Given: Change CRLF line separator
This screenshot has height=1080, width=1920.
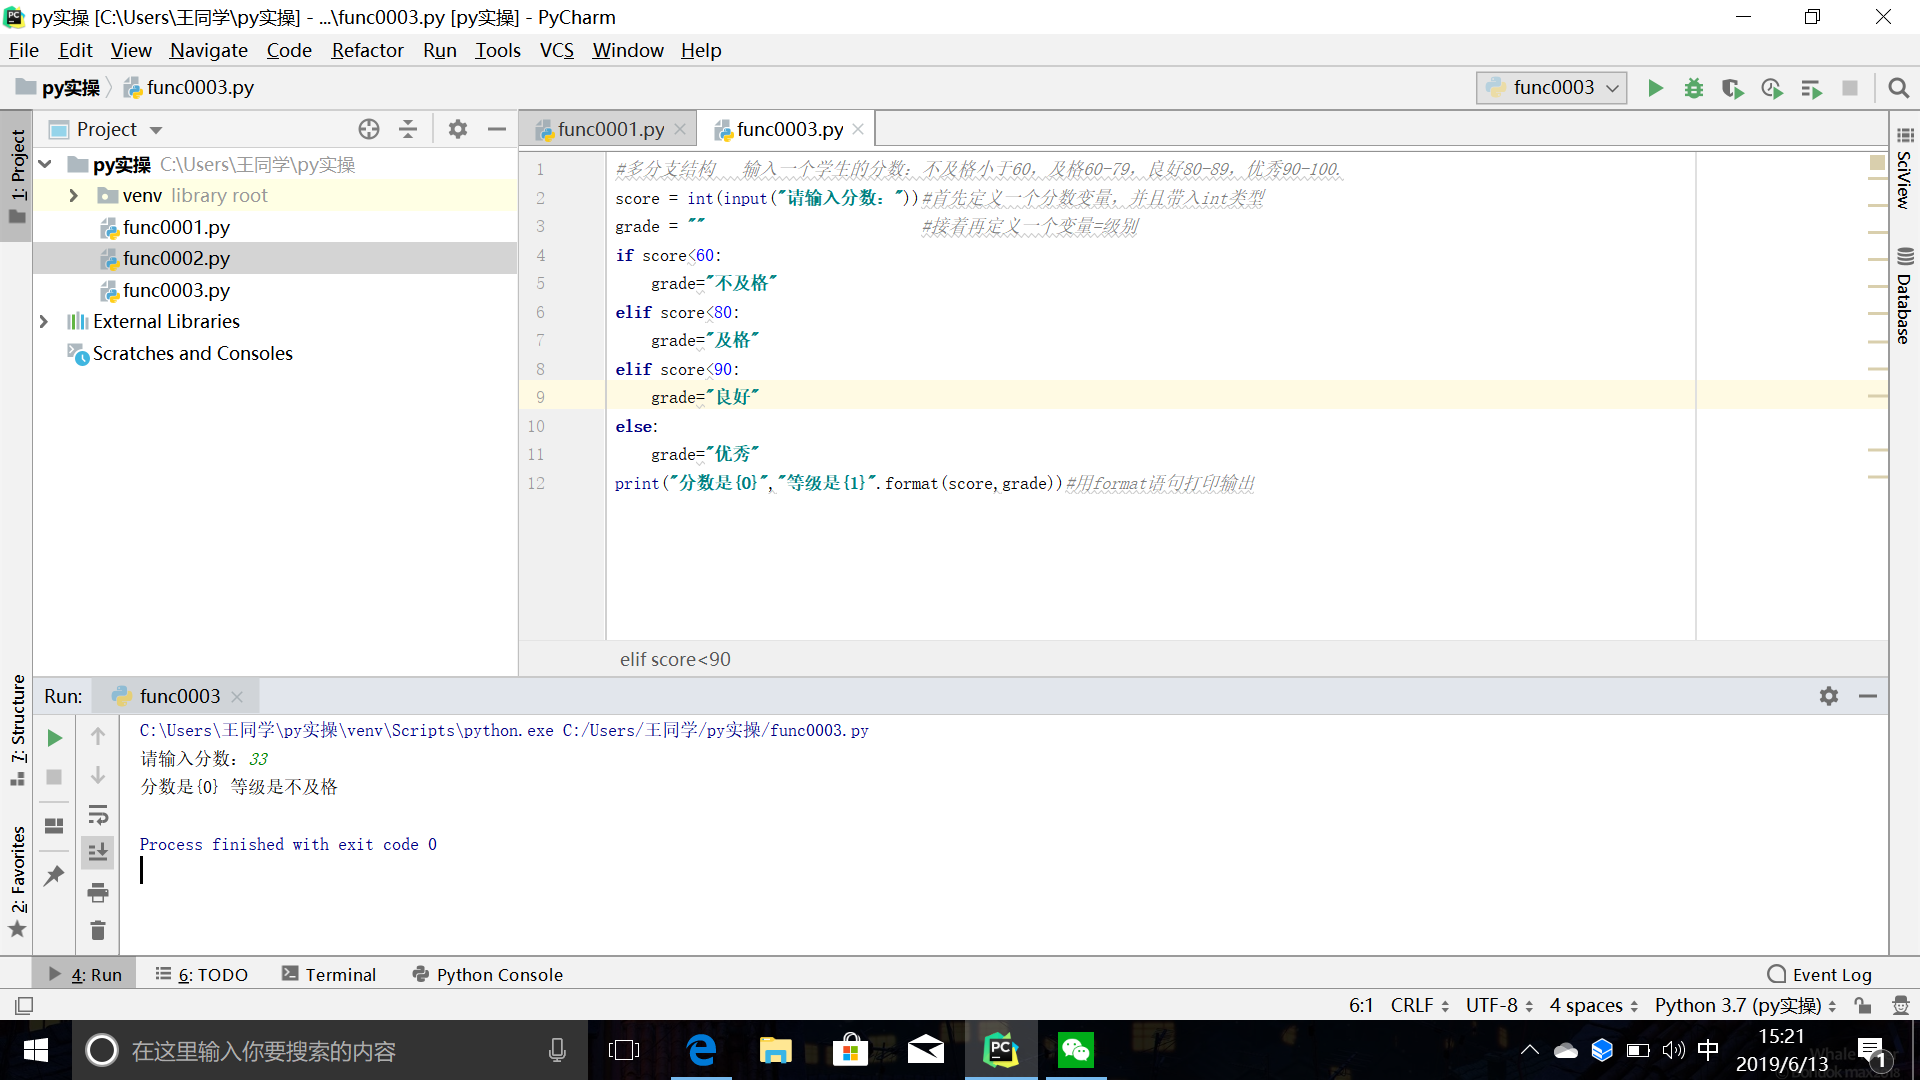Looking at the screenshot, I should coord(1419,1005).
